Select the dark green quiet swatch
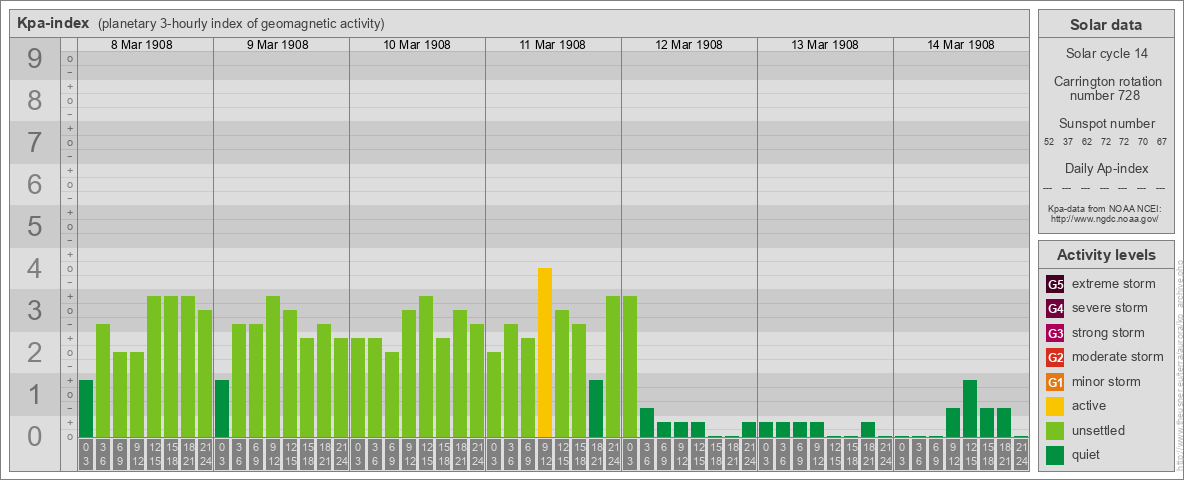 pos(1055,455)
